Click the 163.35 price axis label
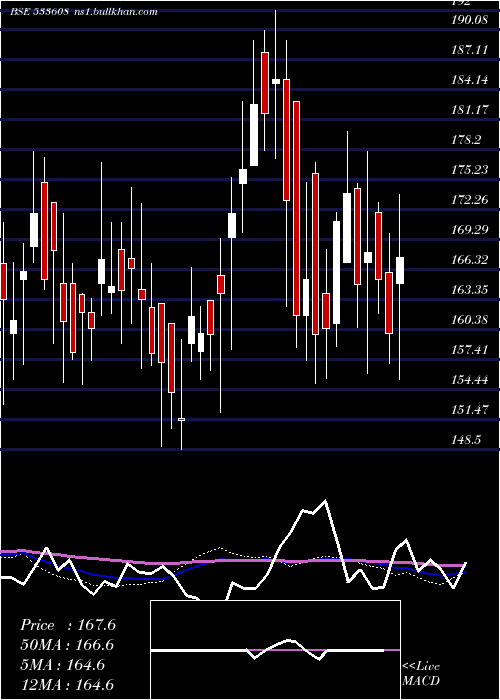Image resolution: width=500 pixels, height=700 pixels. coord(470,290)
